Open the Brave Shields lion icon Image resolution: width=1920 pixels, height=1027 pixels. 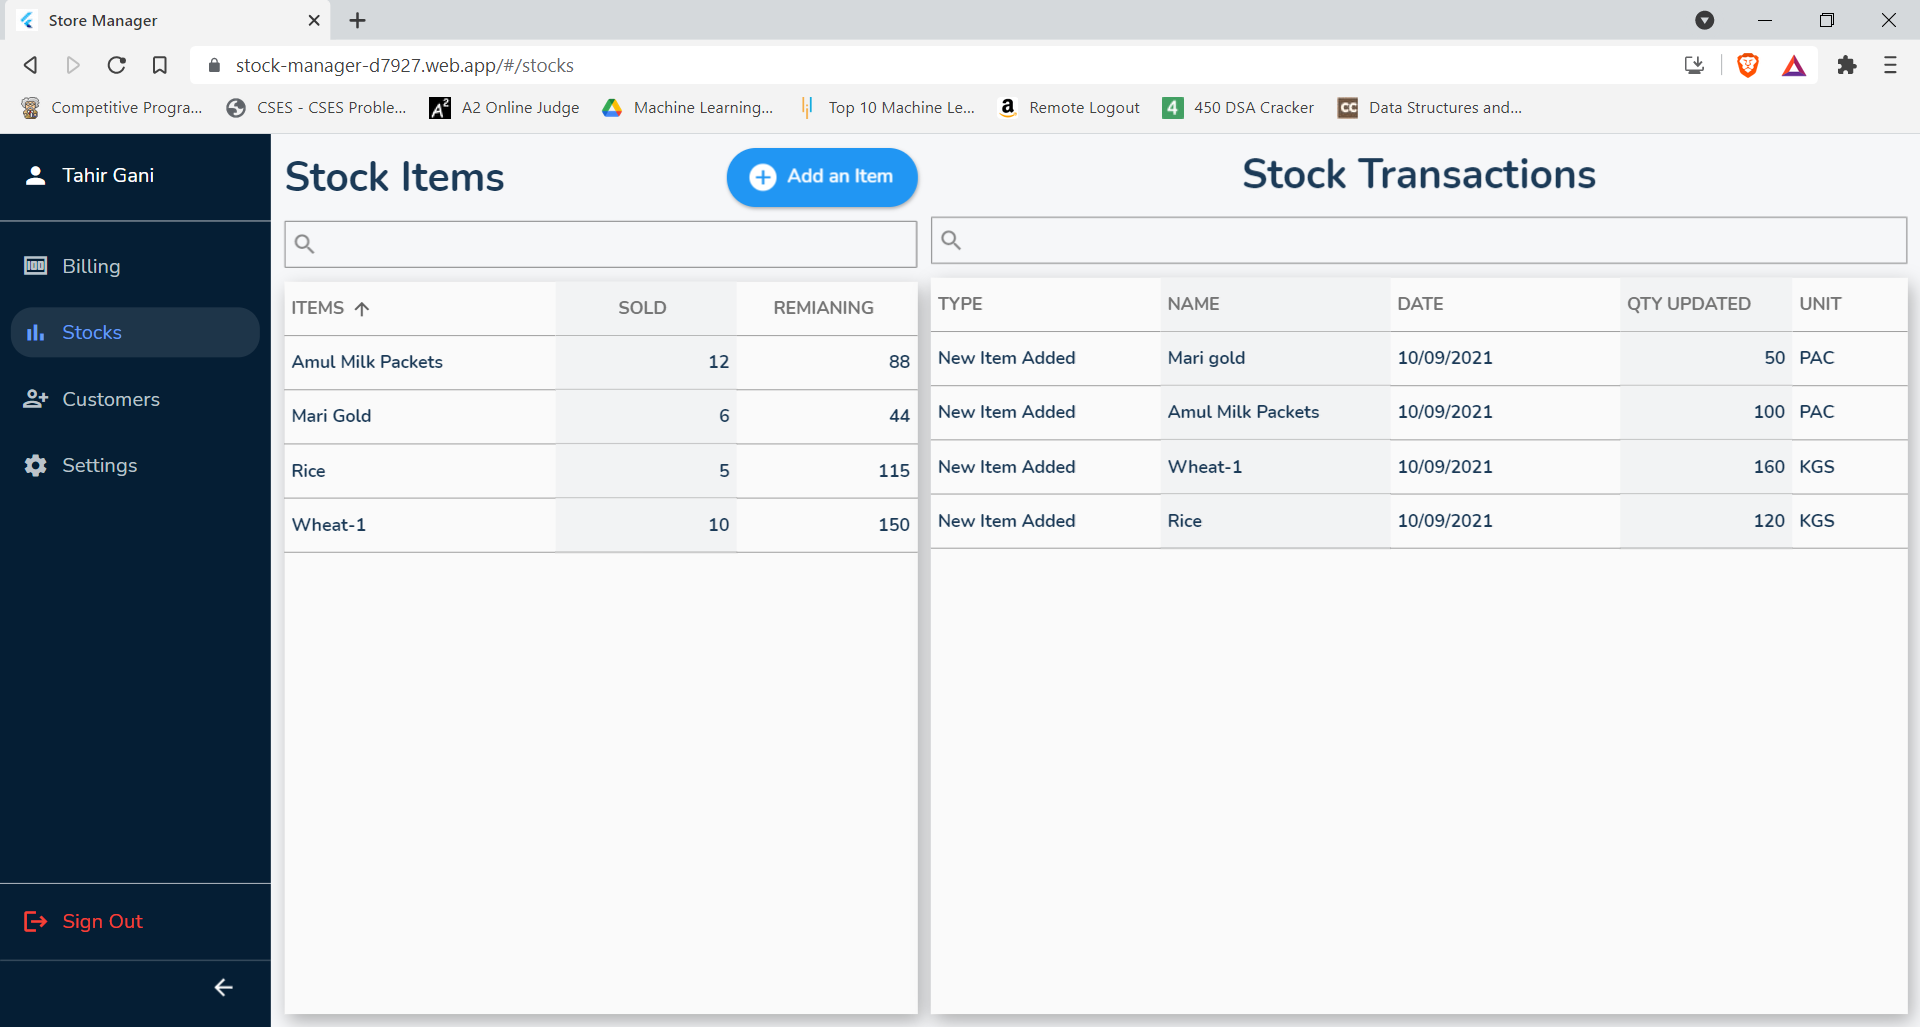point(1748,65)
